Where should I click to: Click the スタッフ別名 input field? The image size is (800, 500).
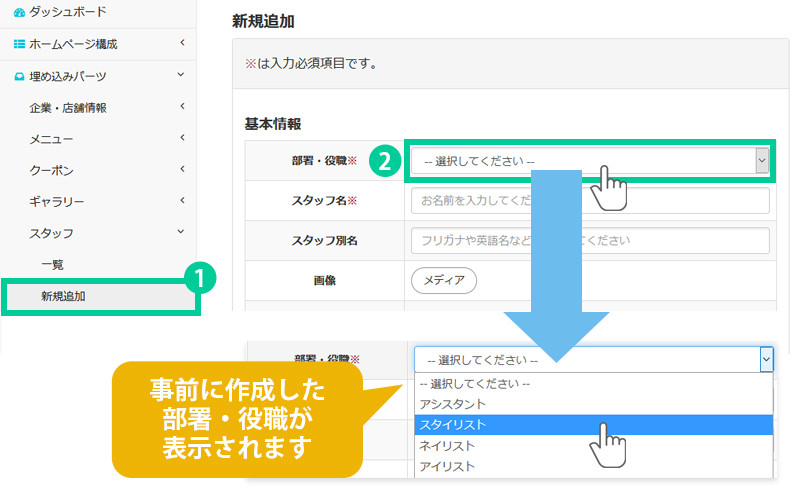point(589,241)
